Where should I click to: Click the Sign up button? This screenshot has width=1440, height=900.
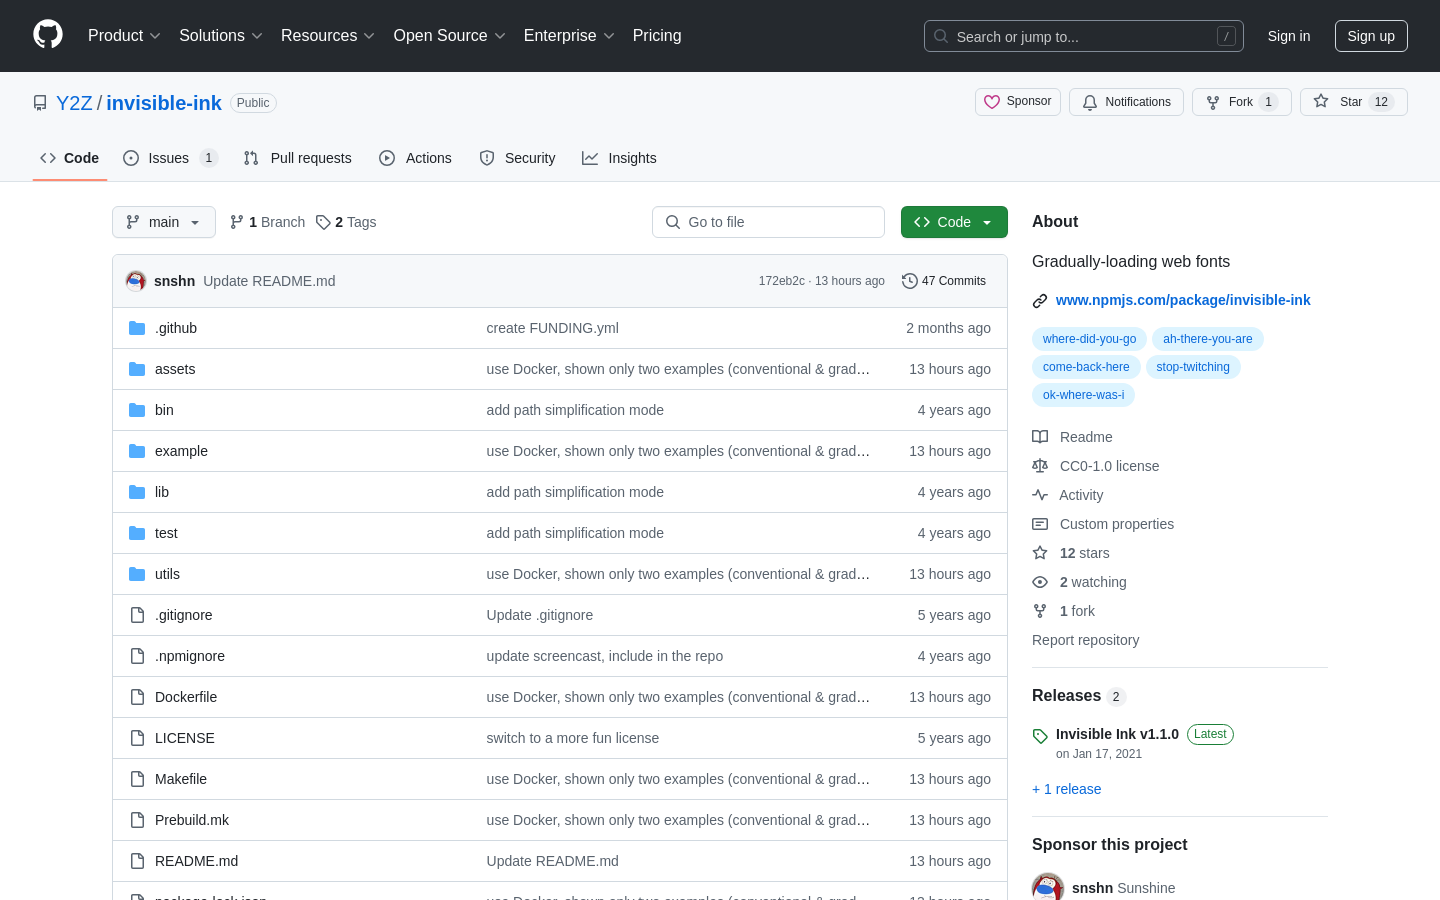click(1371, 36)
